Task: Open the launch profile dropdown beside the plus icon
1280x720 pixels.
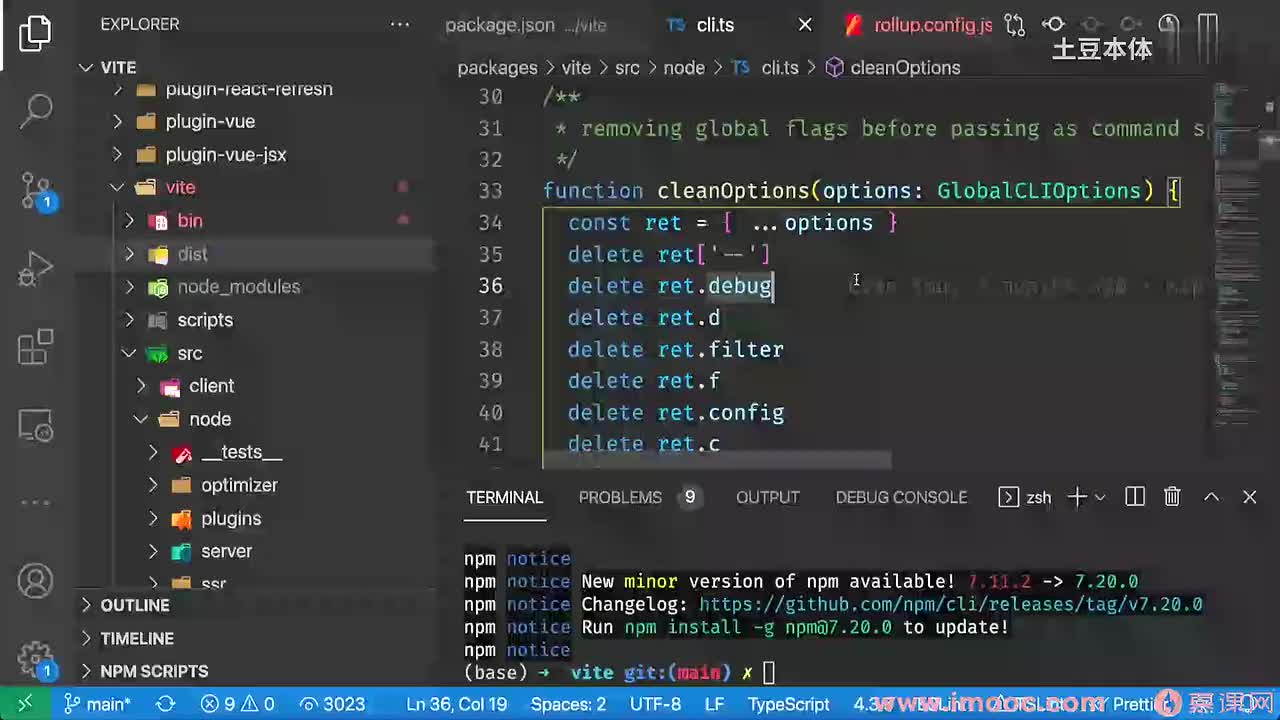Action: click(1100, 497)
